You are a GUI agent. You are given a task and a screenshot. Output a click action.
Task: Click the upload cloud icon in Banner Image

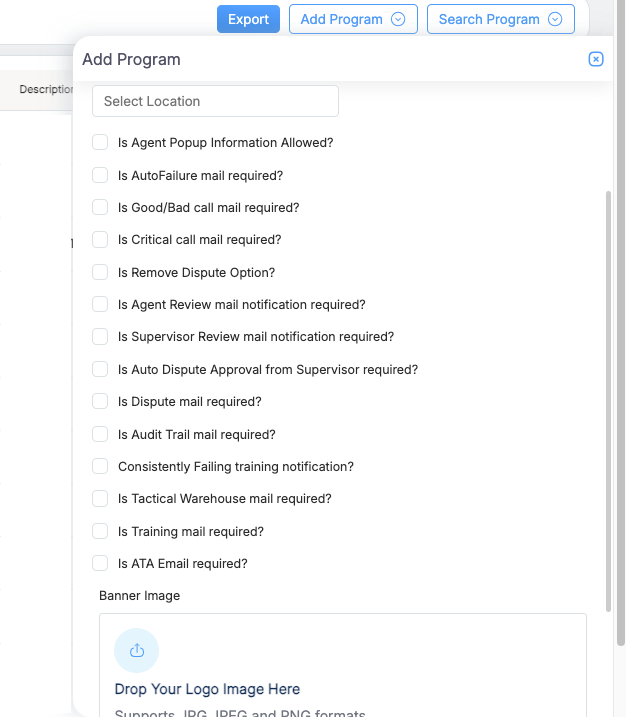(x=137, y=651)
